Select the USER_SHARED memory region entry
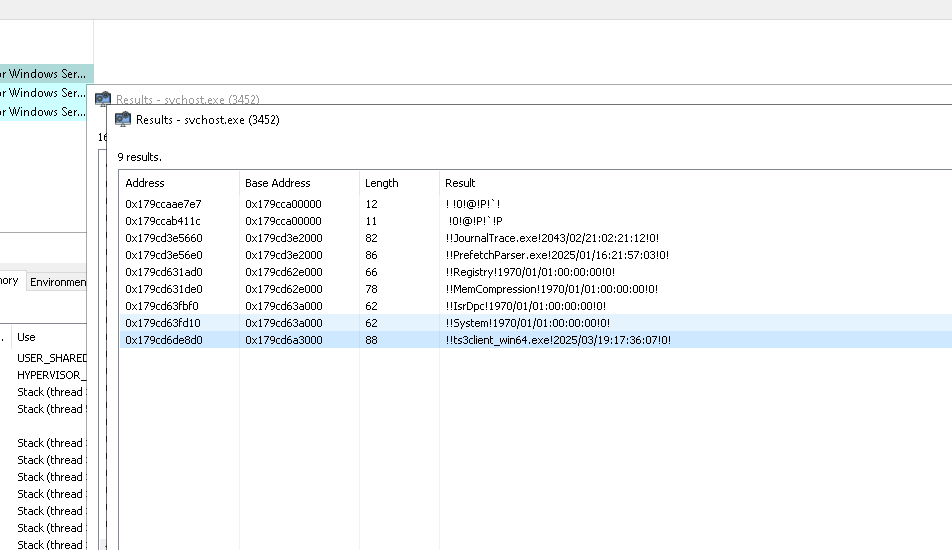This screenshot has height=550, width=952. coord(52,358)
